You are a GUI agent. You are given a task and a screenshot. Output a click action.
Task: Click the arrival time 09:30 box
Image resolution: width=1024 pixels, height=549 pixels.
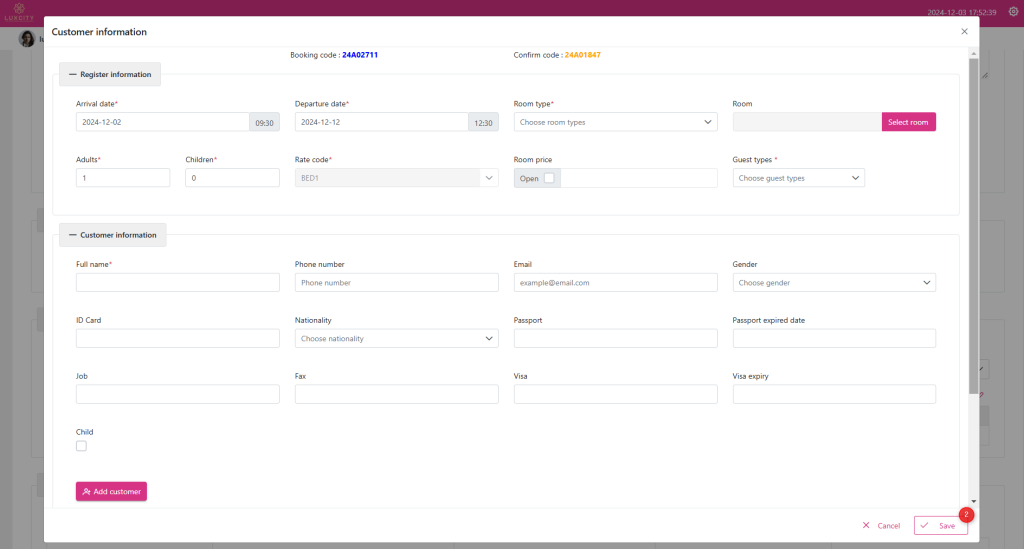264,122
